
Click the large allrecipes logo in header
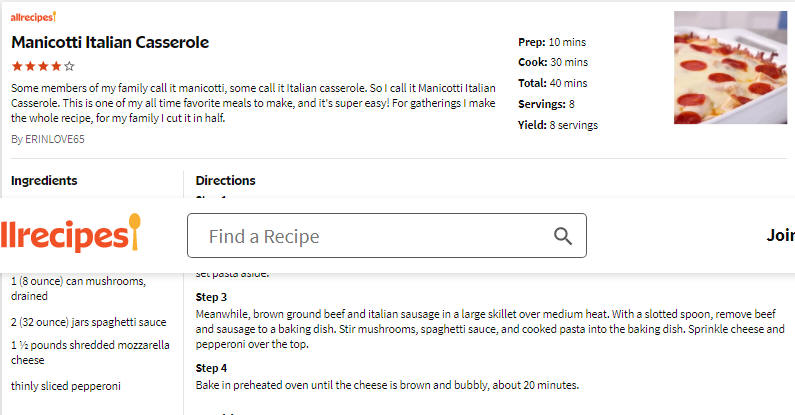[70, 233]
